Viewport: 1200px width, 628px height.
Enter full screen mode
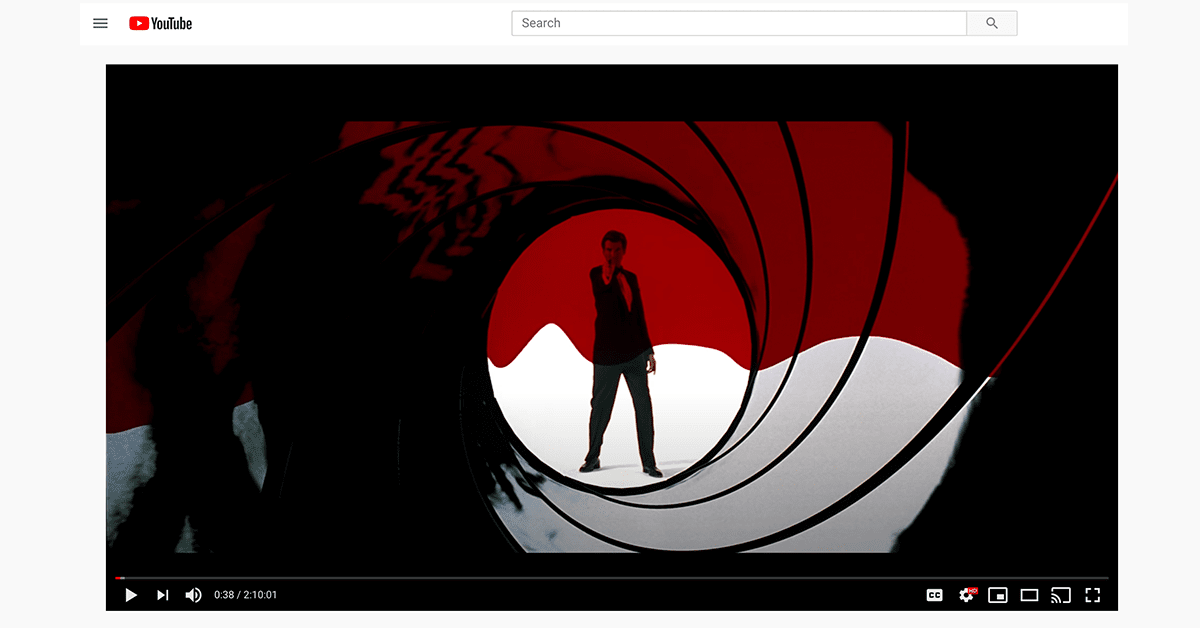(1093, 595)
